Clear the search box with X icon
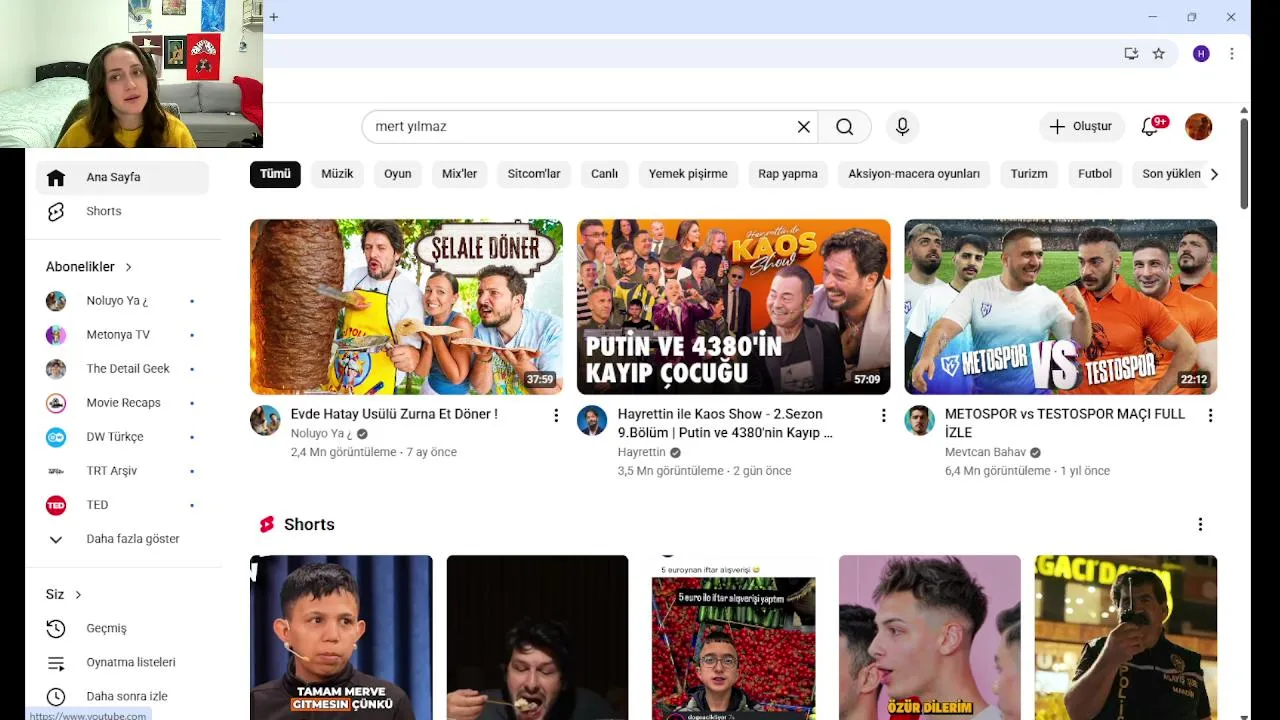 (803, 127)
